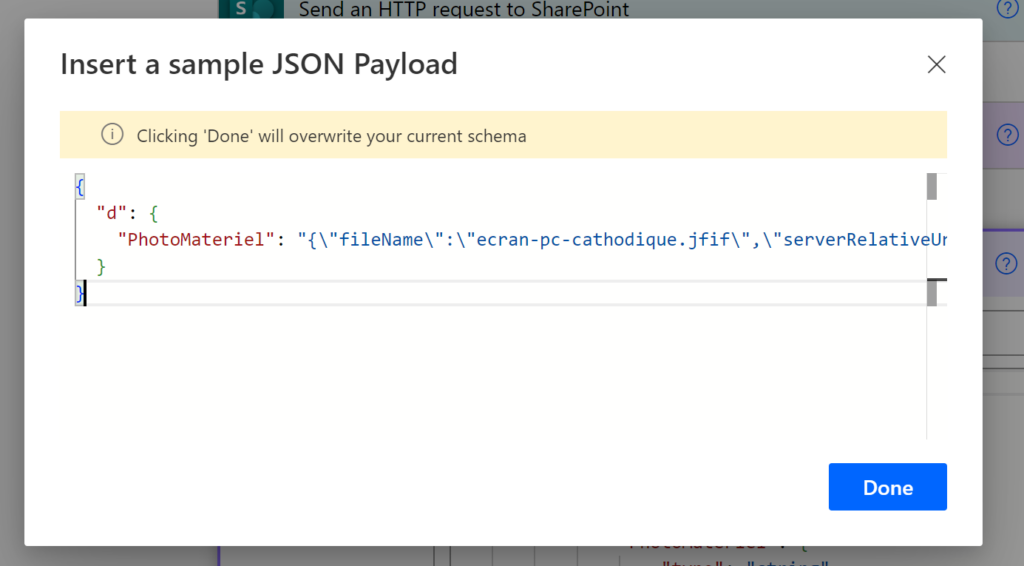The image size is (1024, 566).
Task: Close the Insert a sample JSON Payload dialog
Action: click(x=936, y=64)
